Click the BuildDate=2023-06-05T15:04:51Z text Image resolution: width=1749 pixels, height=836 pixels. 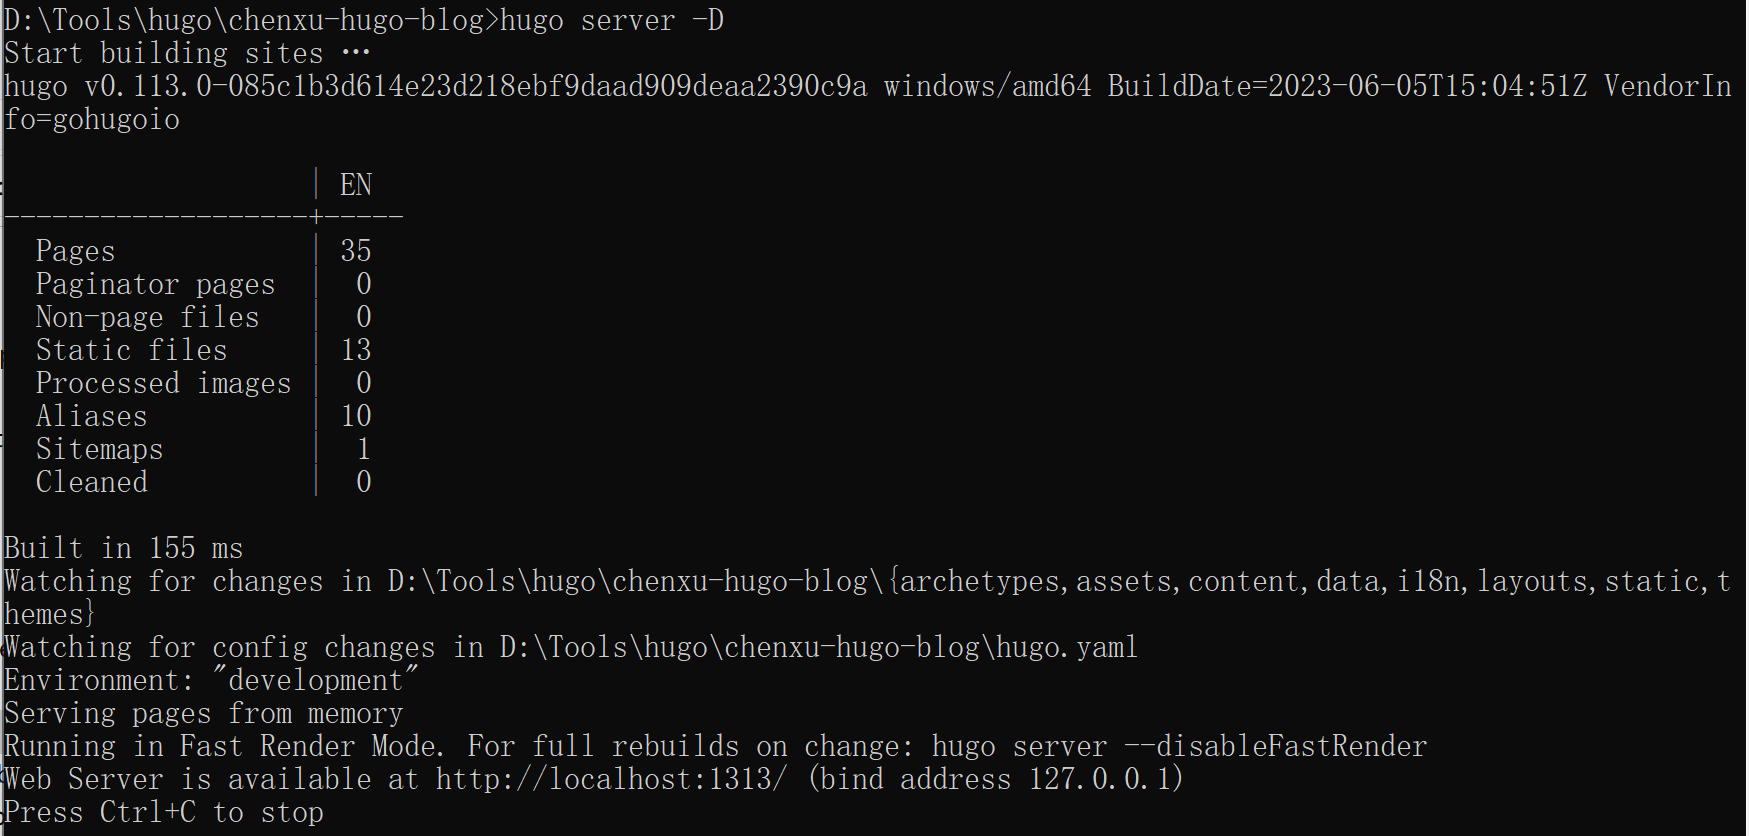tap(1347, 86)
